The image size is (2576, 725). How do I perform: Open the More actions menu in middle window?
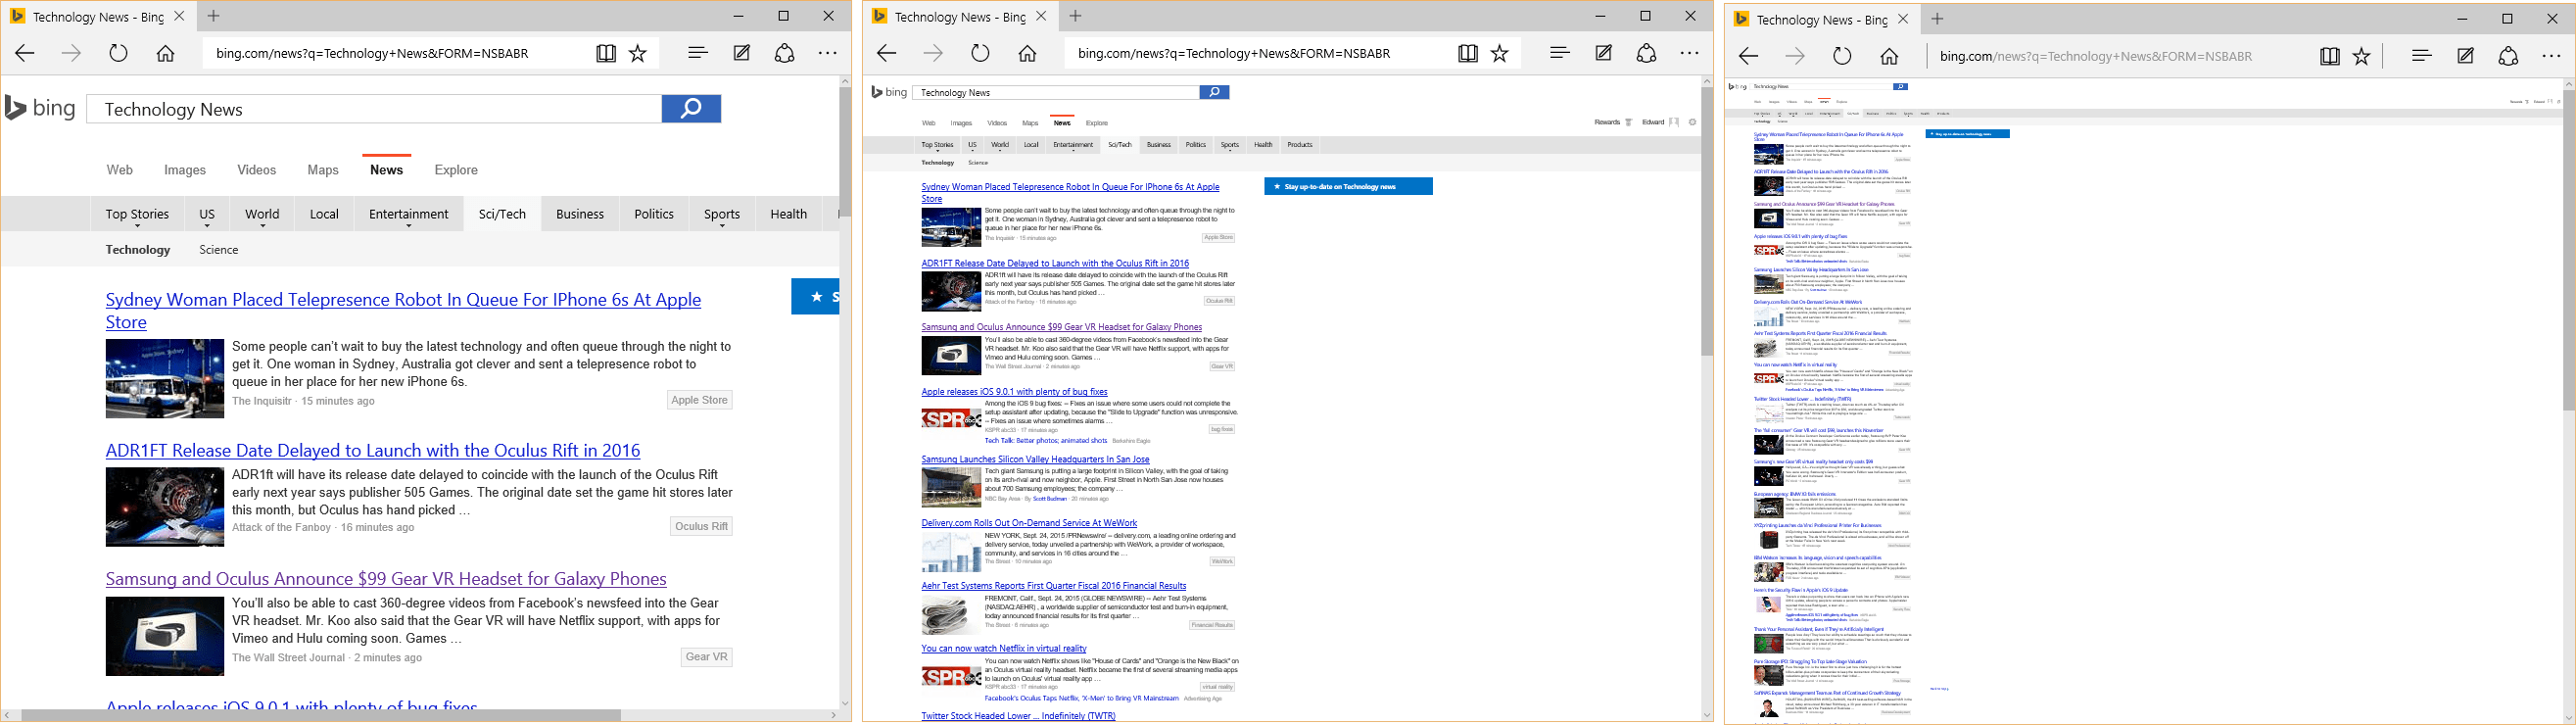(x=1690, y=53)
